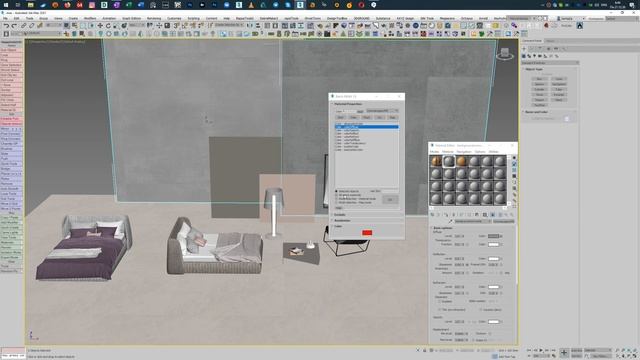
Task: Go to the start frame
Action: pos(529,350)
